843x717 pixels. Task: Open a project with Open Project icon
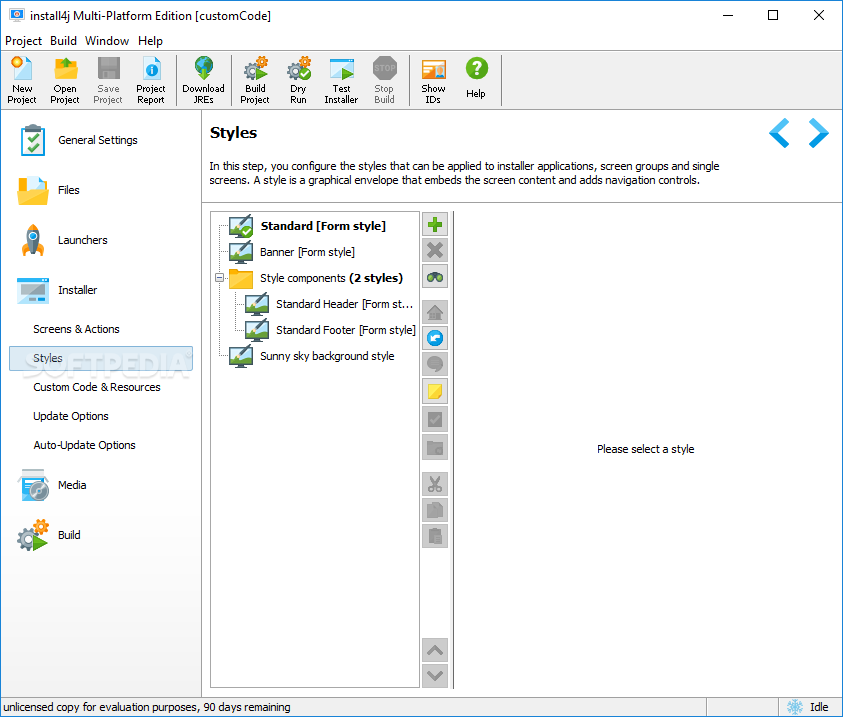[65, 80]
